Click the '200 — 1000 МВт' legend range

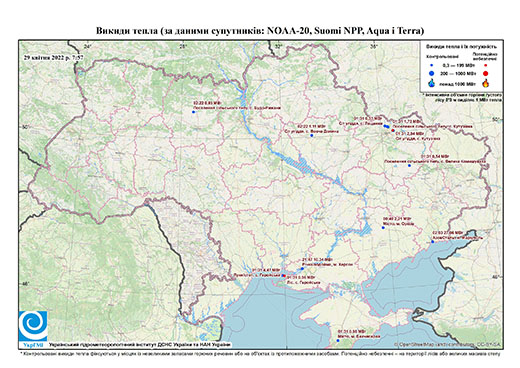tap(458, 73)
